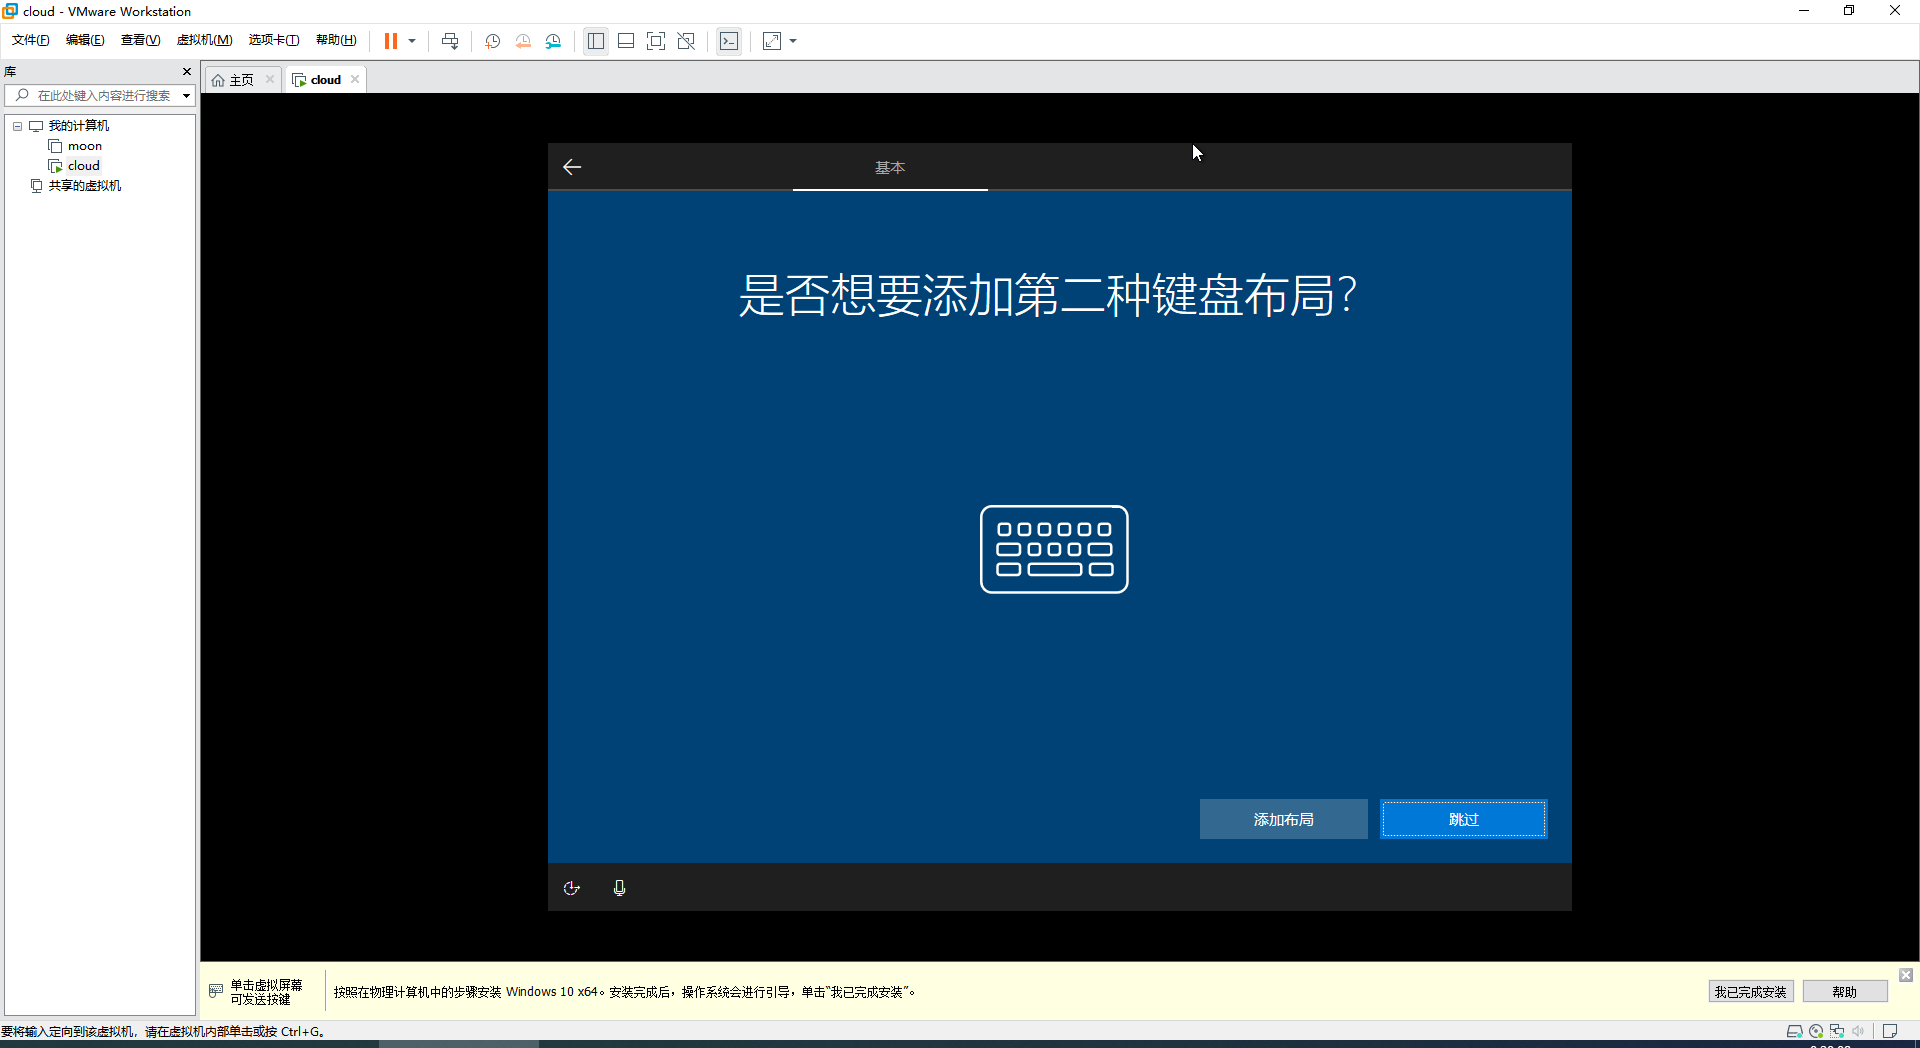Toggle the thumbnail bar view icon

(x=626, y=41)
